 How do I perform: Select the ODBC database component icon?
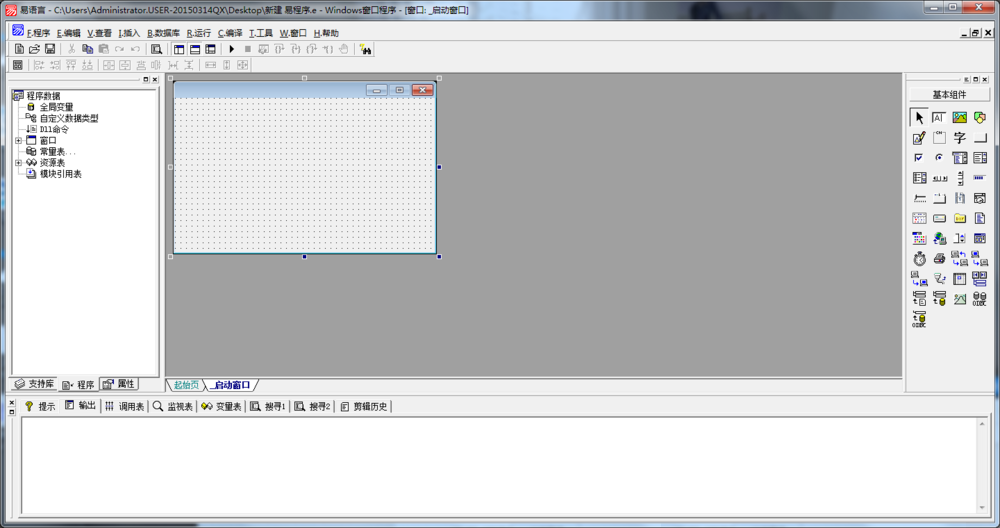tap(980, 298)
